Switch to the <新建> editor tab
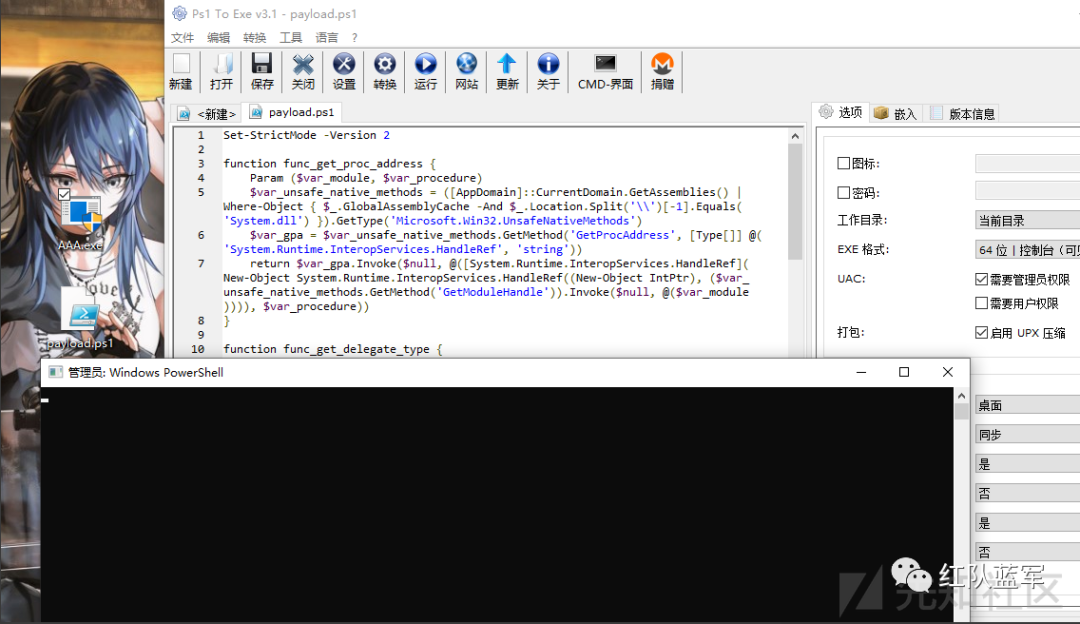 (207, 113)
